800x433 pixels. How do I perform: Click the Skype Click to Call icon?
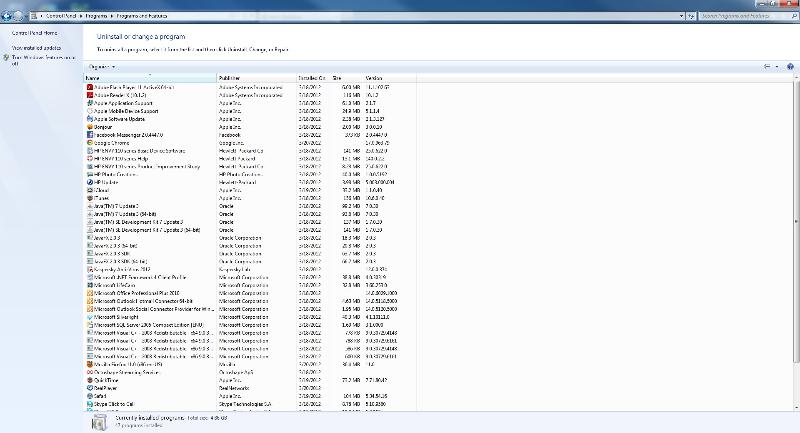click(90, 404)
